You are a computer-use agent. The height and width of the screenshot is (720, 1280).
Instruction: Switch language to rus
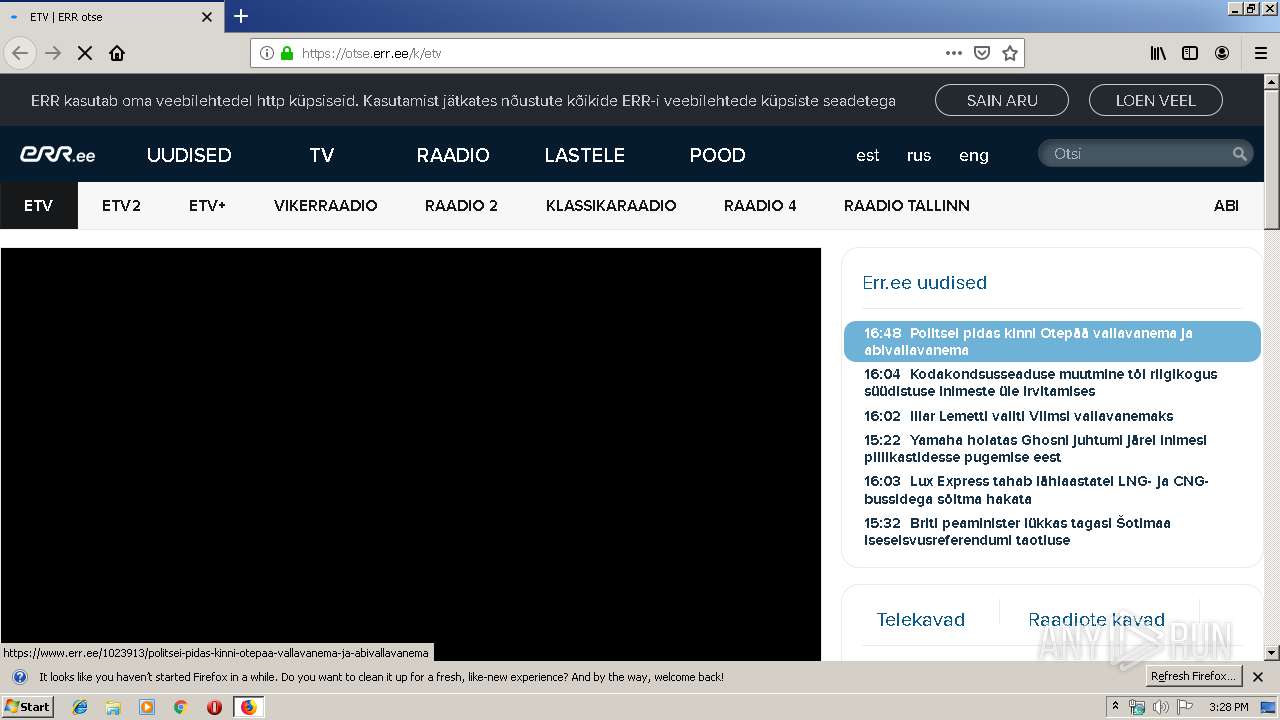[x=919, y=155]
